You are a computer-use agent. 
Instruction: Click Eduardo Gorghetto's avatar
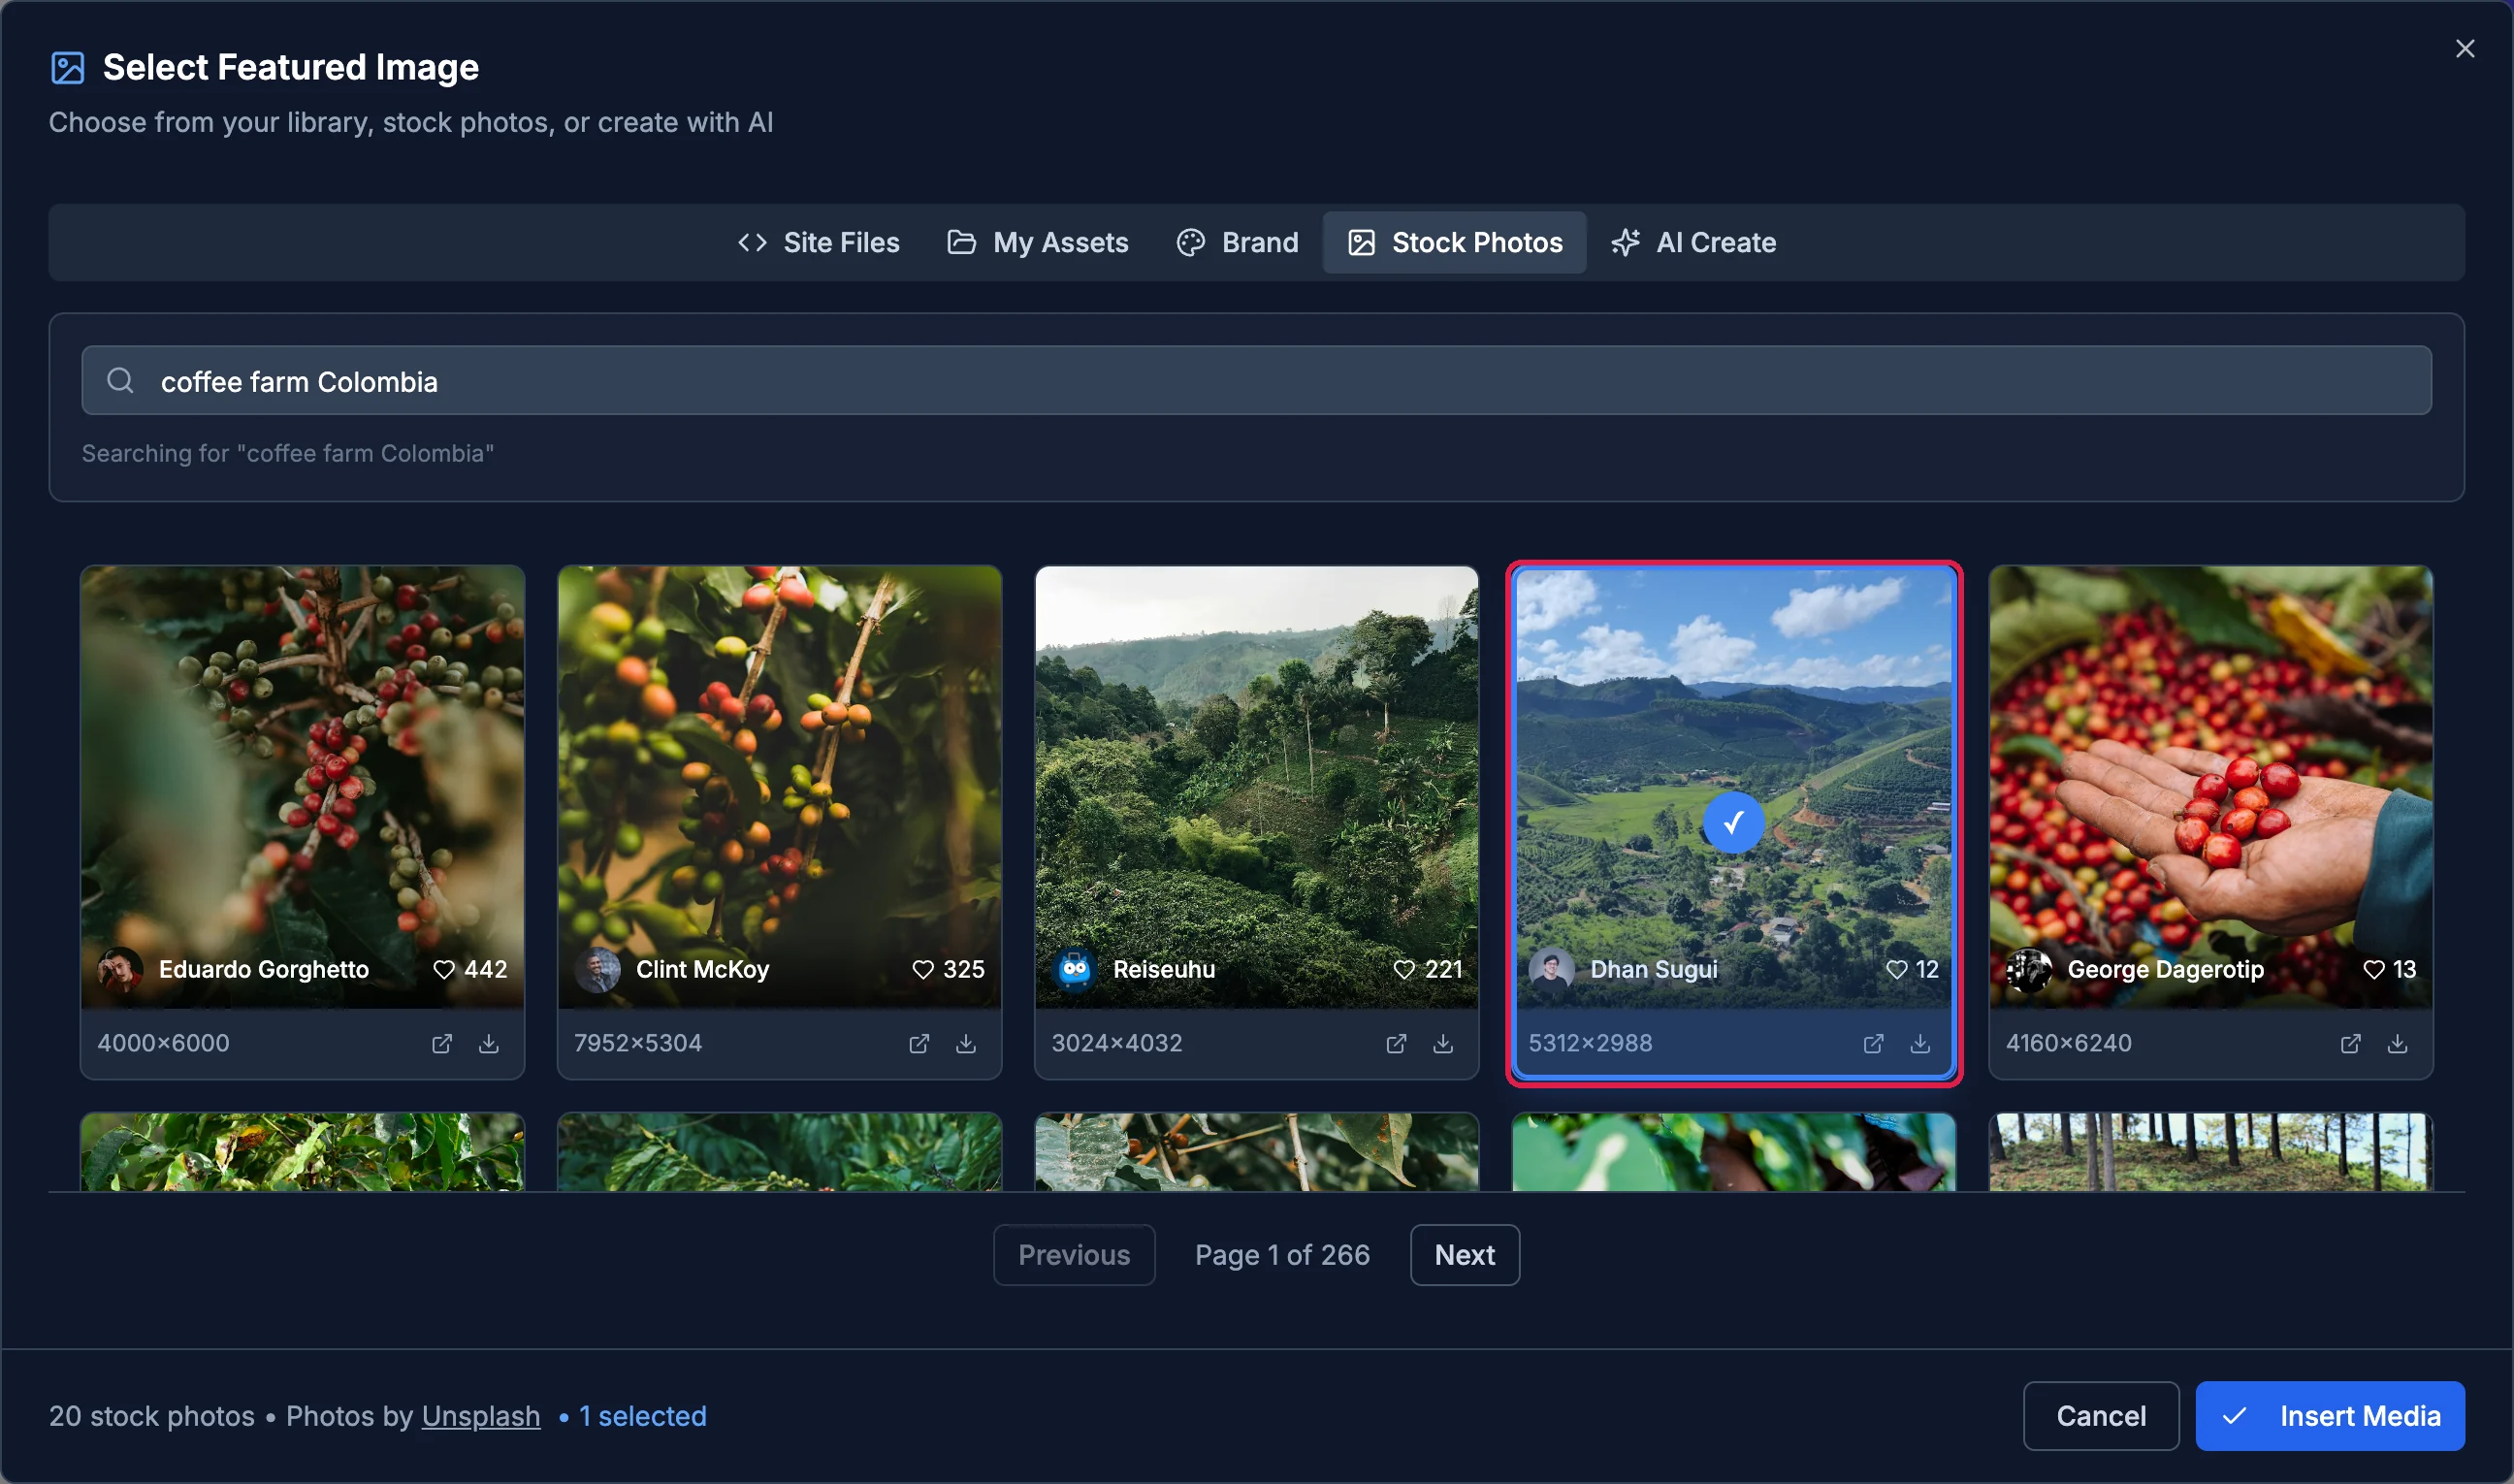[x=120, y=969]
